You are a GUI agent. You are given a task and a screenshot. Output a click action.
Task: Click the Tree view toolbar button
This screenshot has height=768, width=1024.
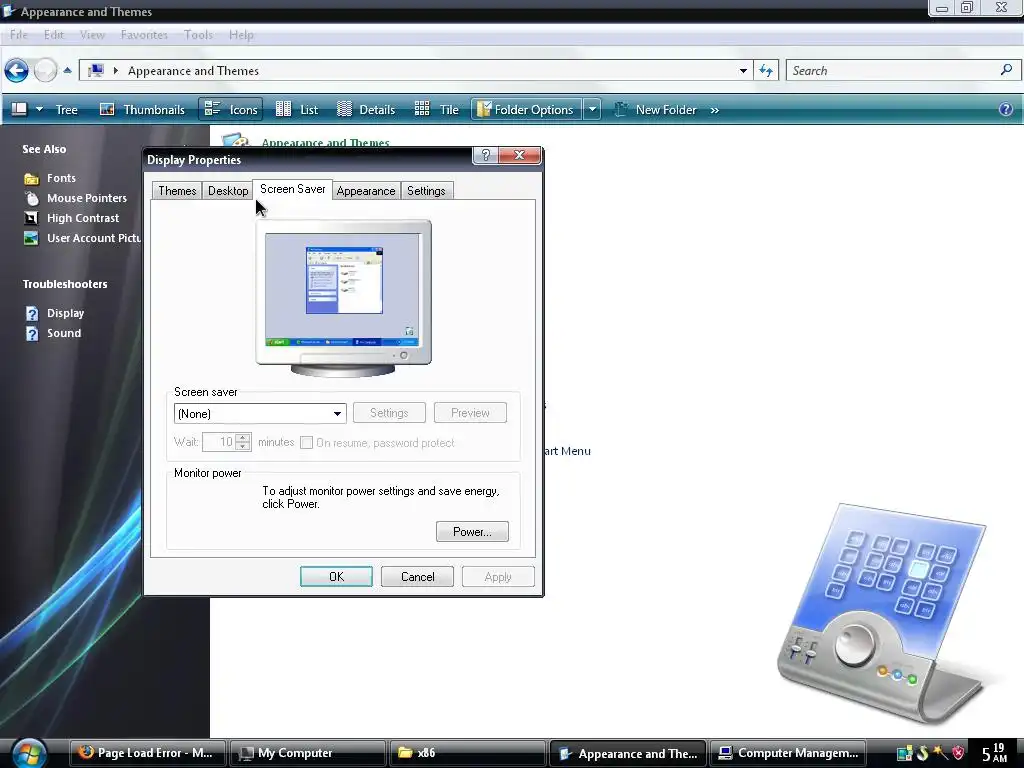(67, 110)
